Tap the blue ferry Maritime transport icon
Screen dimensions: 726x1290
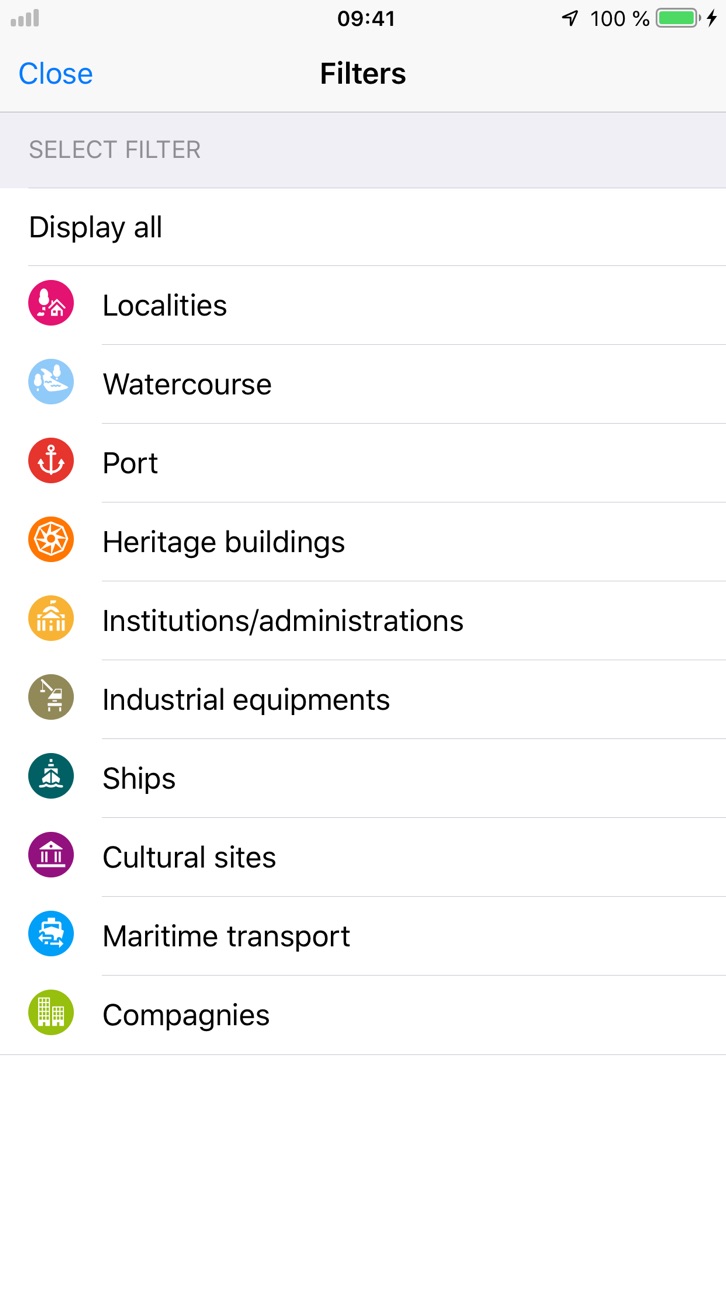click(x=51, y=935)
